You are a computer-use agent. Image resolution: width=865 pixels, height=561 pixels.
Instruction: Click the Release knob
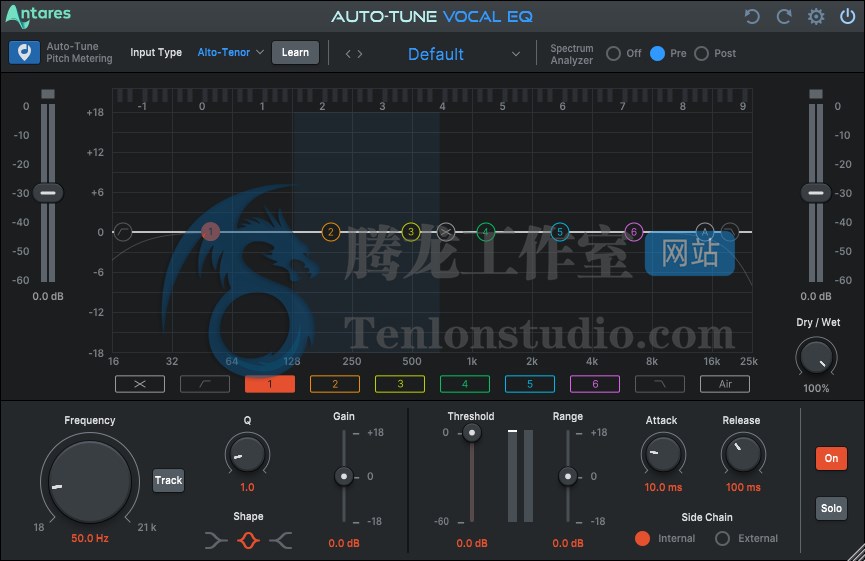click(x=743, y=454)
